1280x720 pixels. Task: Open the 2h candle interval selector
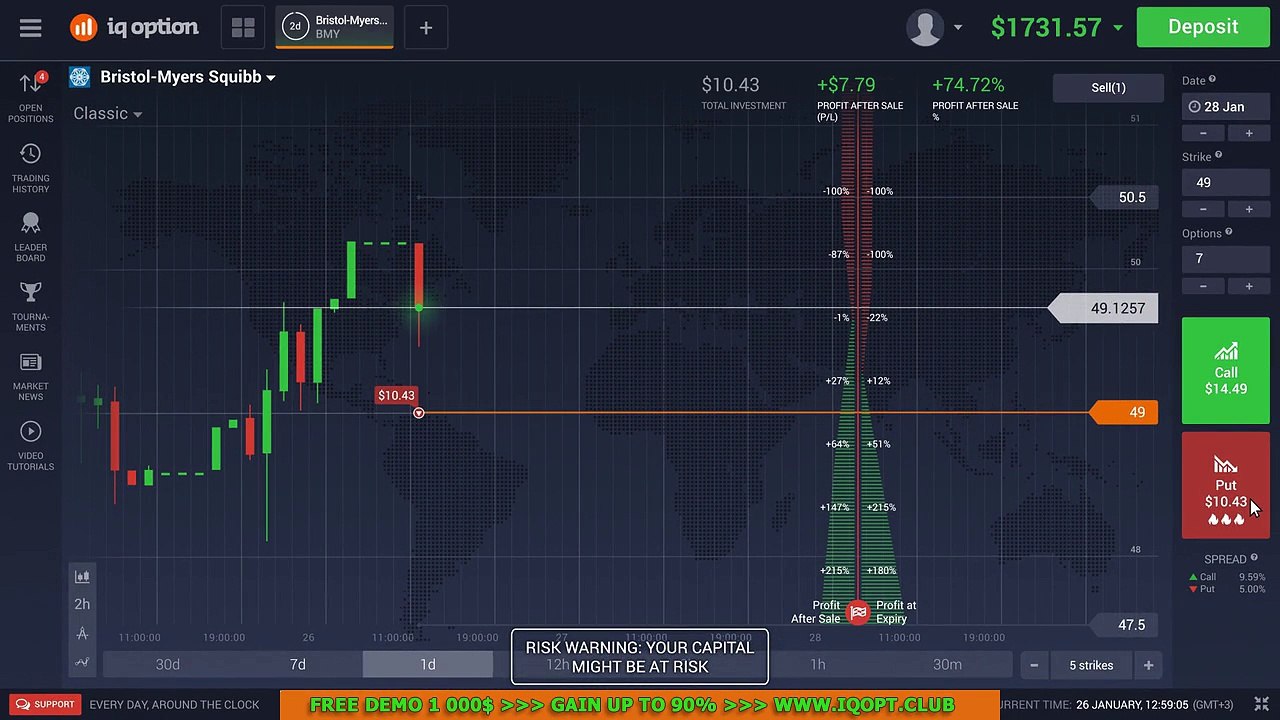82,604
